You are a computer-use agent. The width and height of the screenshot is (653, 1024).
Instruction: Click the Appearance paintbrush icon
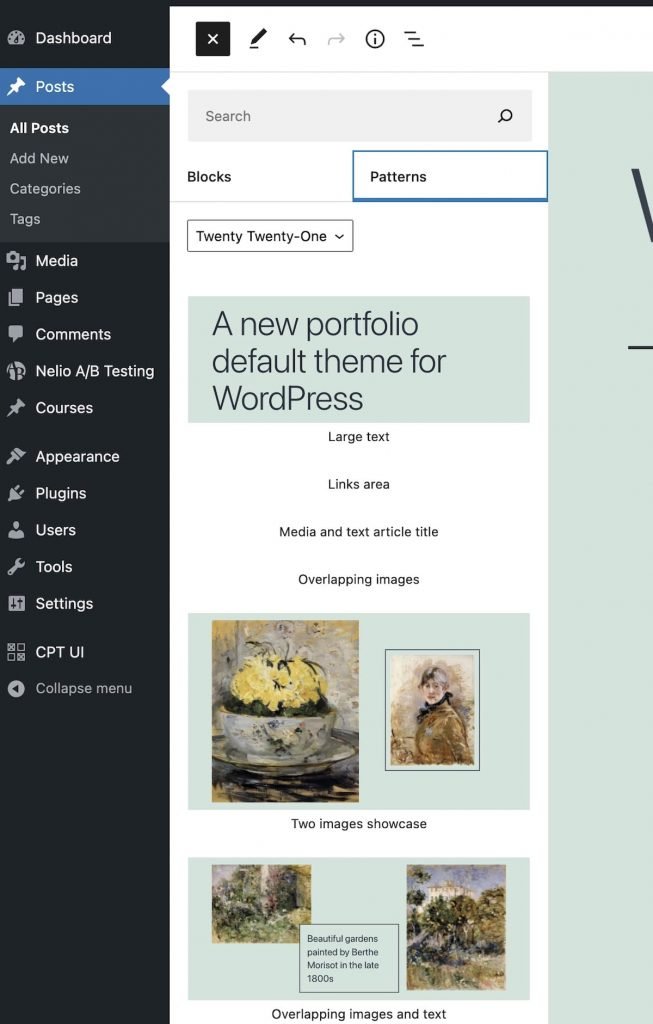pos(16,456)
